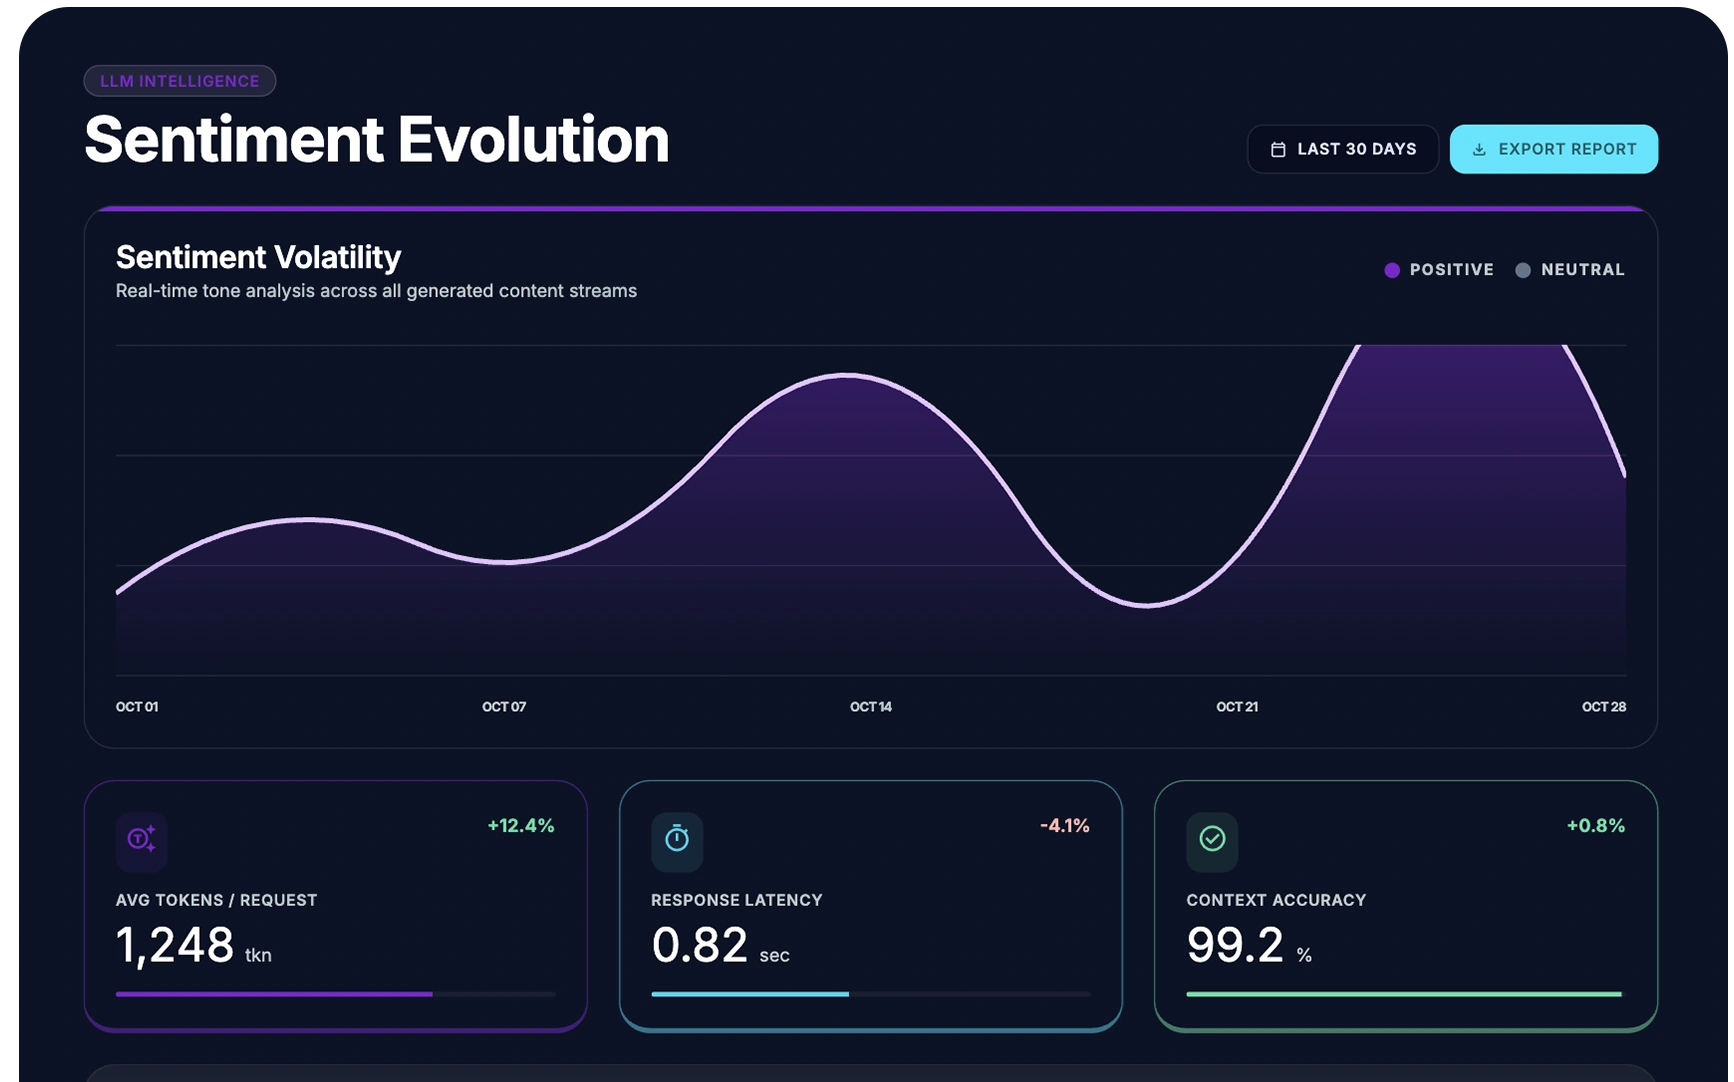Toggle the purple Positive legend dot

click(x=1392, y=270)
